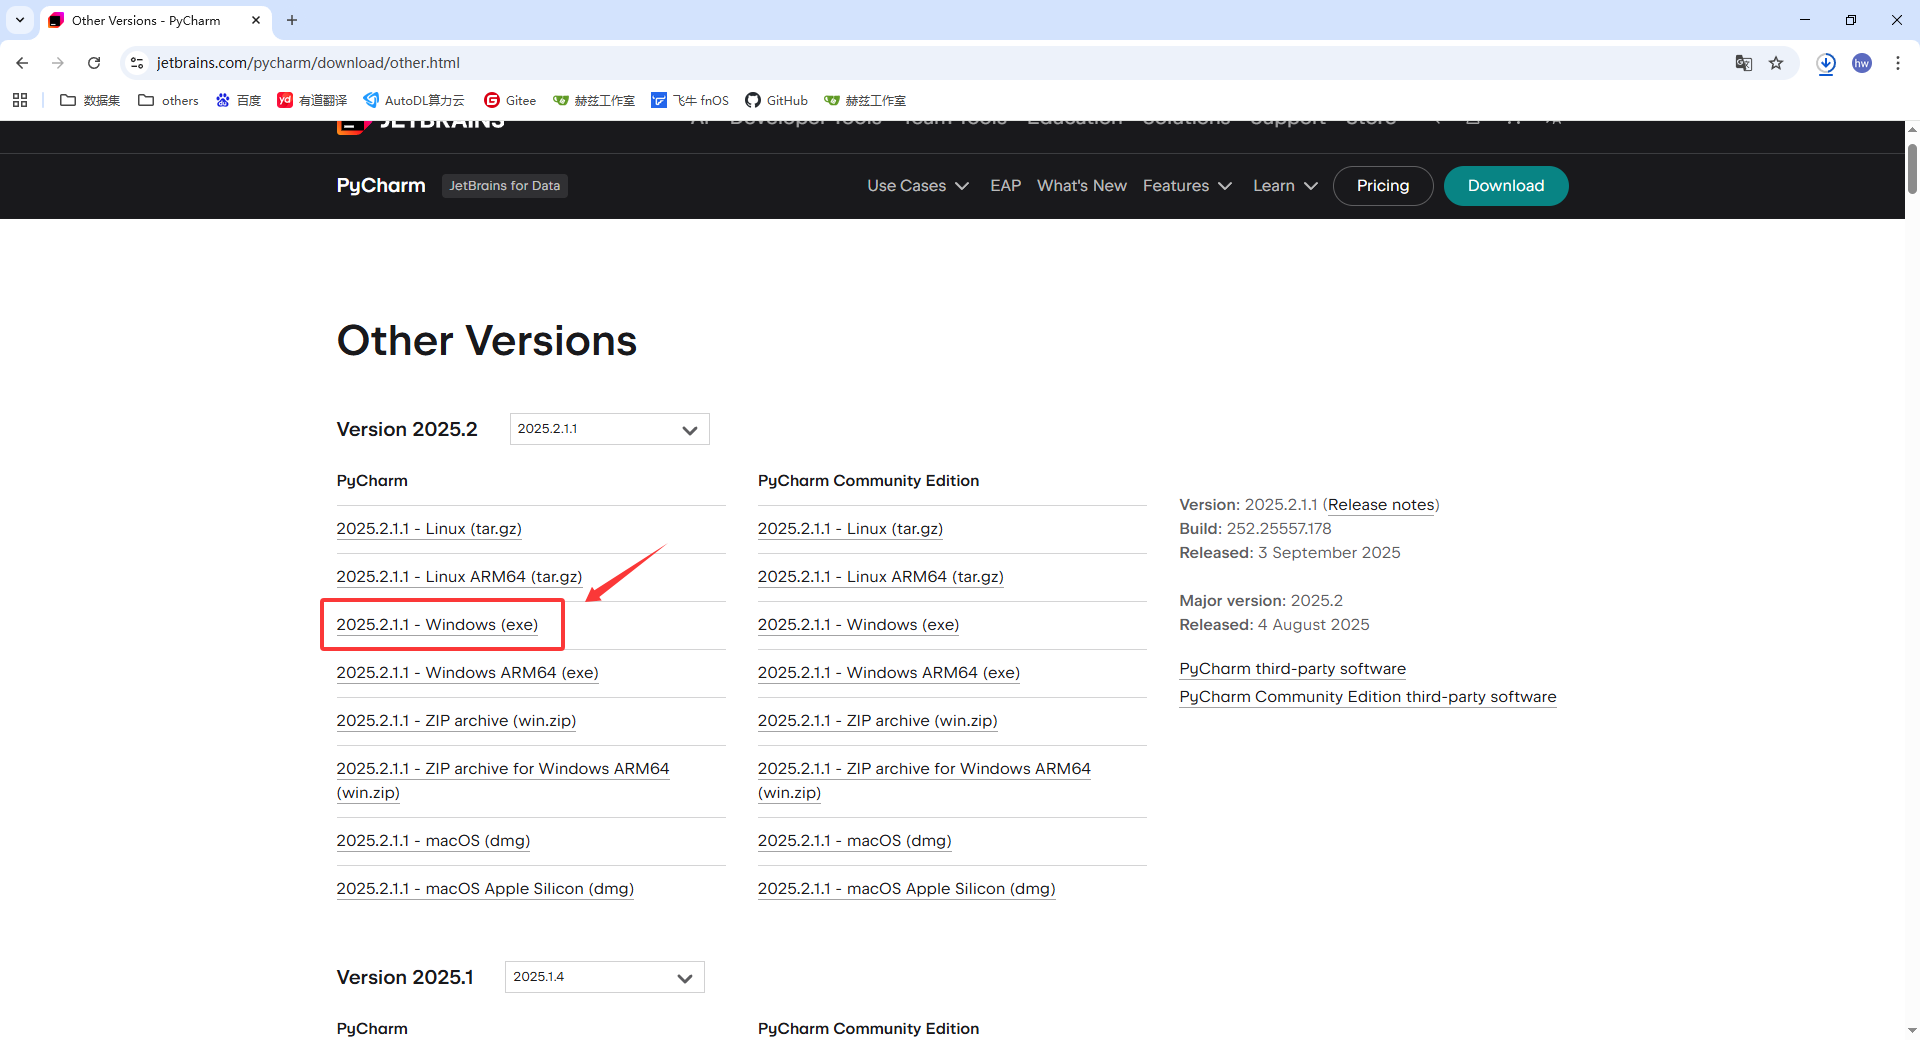Open the 数据集 bookmarks folder
This screenshot has height=1040, width=1920.
click(x=90, y=100)
